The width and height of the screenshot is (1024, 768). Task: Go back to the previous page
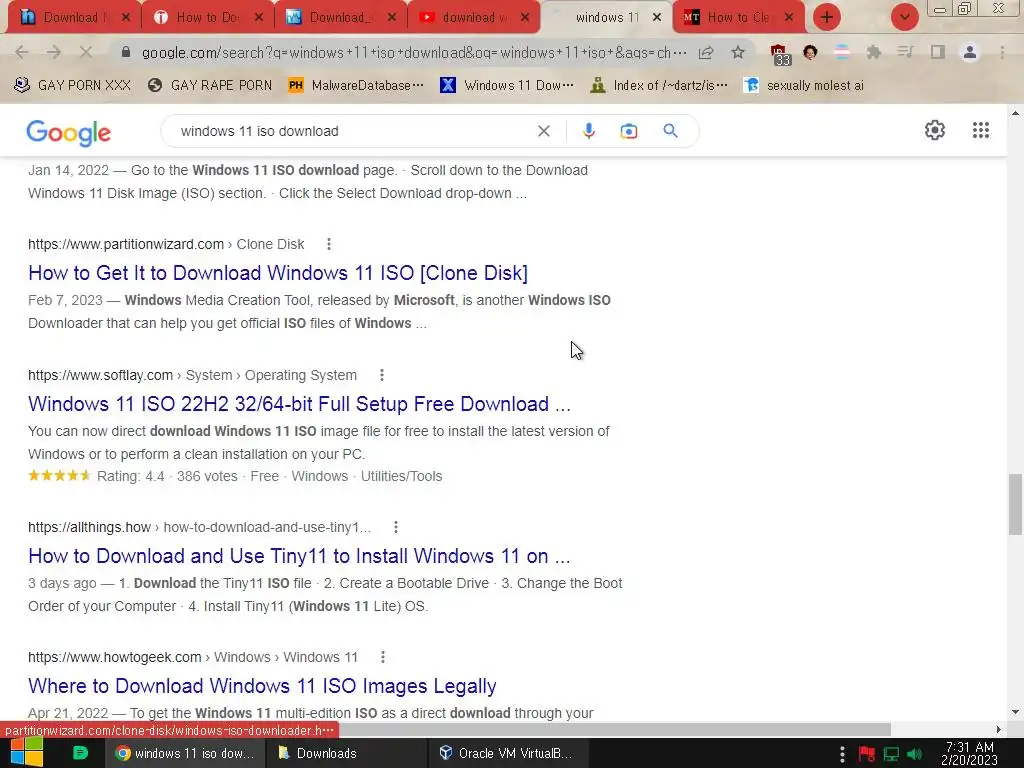(x=22, y=52)
